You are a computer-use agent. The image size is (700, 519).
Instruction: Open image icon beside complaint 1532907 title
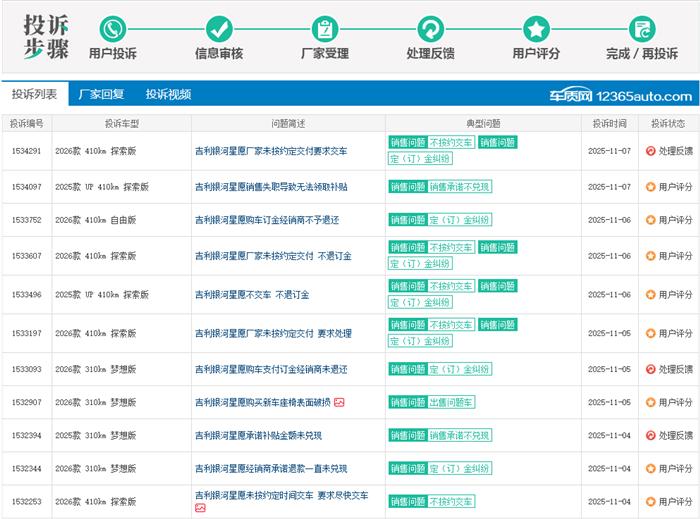(x=339, y=402)
